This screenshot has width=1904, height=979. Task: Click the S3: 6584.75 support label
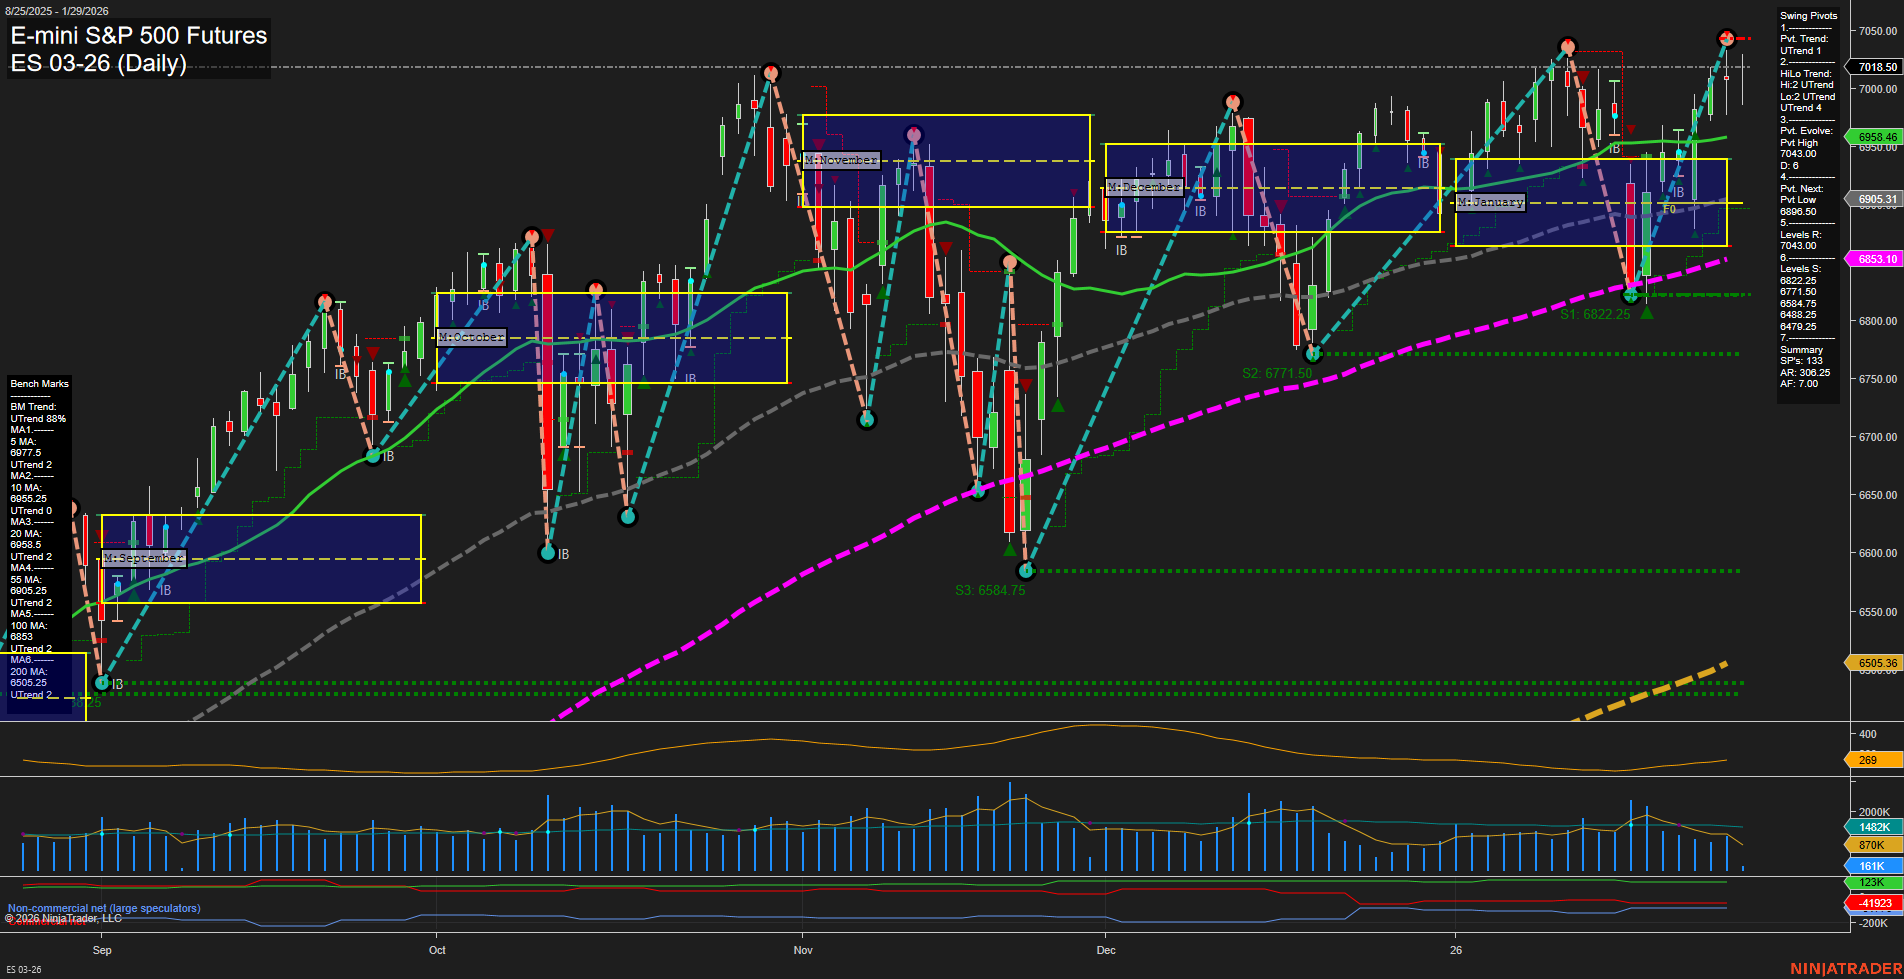tap(990, 589)
